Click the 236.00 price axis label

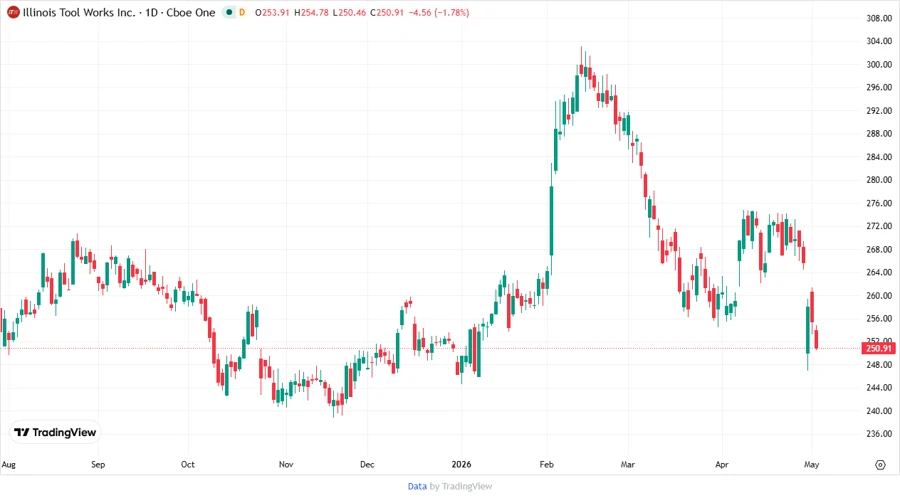pyautogui.click(x=879, y=434)
